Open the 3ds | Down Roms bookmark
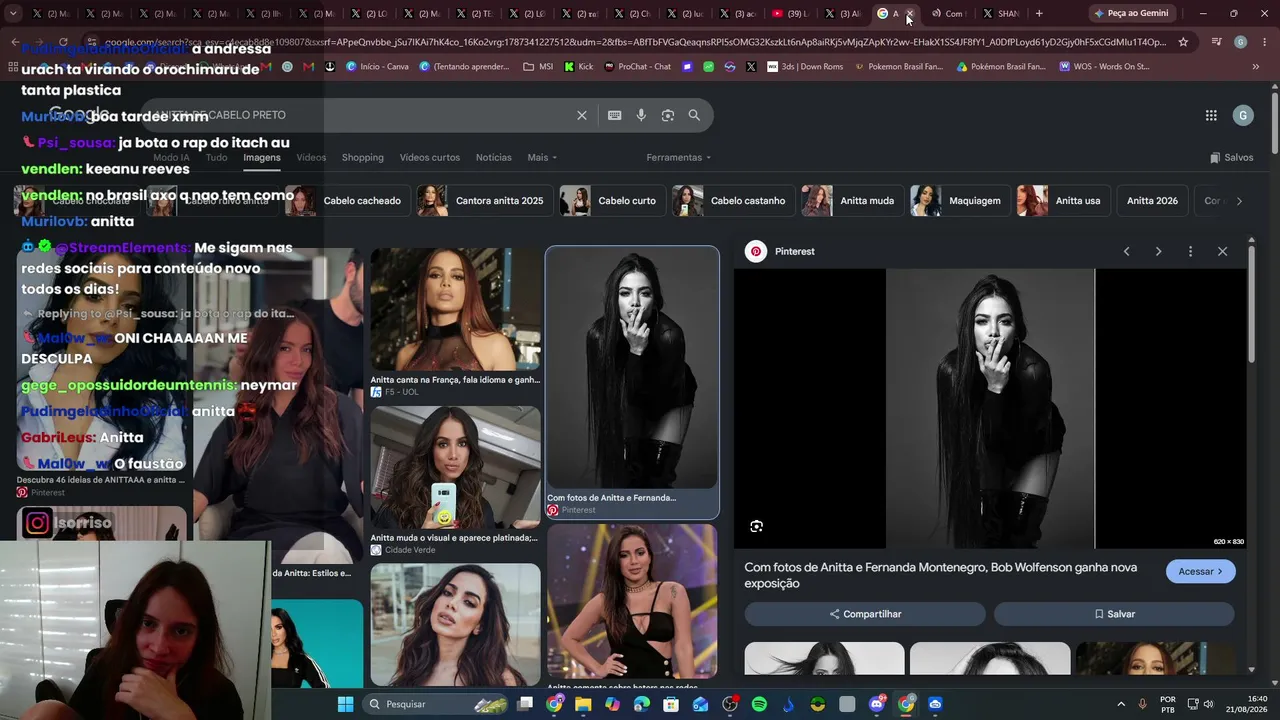 pos(804,67)
